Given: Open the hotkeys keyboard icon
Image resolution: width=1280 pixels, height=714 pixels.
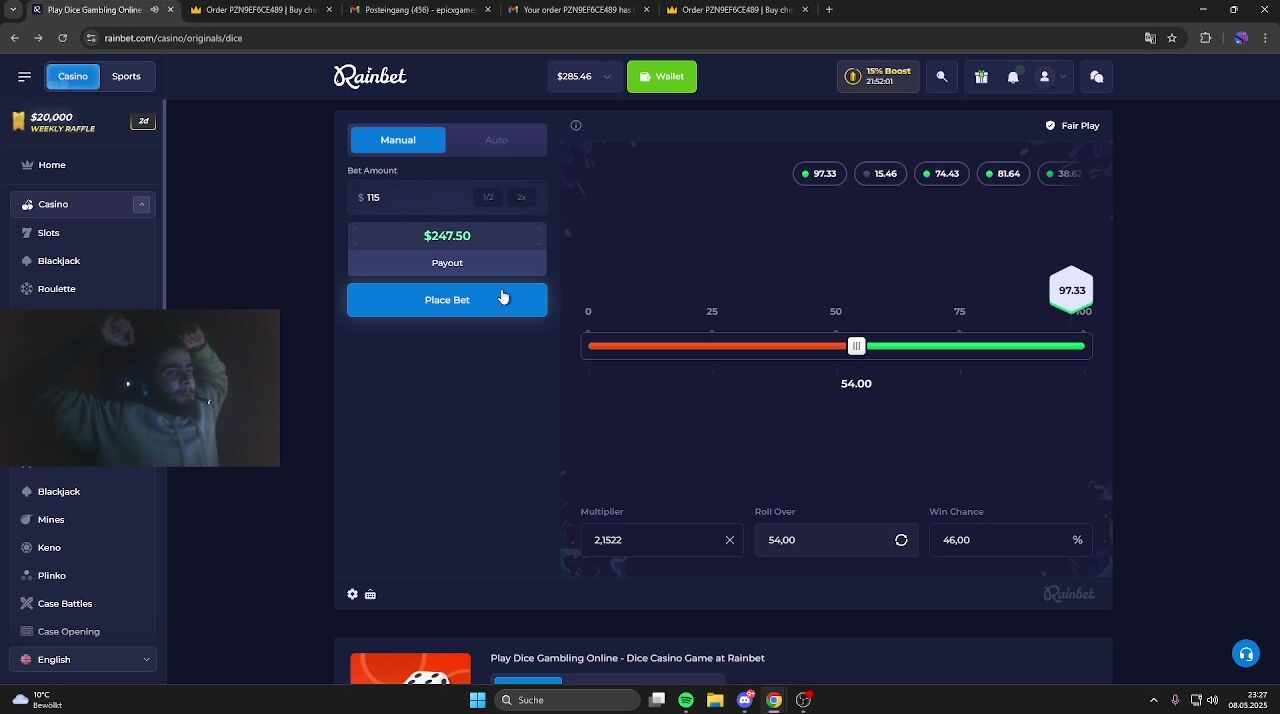Looking at the screenshot, I should pos(370,594).
